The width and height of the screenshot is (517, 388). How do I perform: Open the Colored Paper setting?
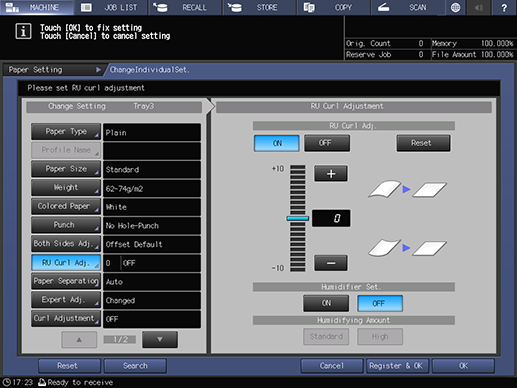coord(66,206)
